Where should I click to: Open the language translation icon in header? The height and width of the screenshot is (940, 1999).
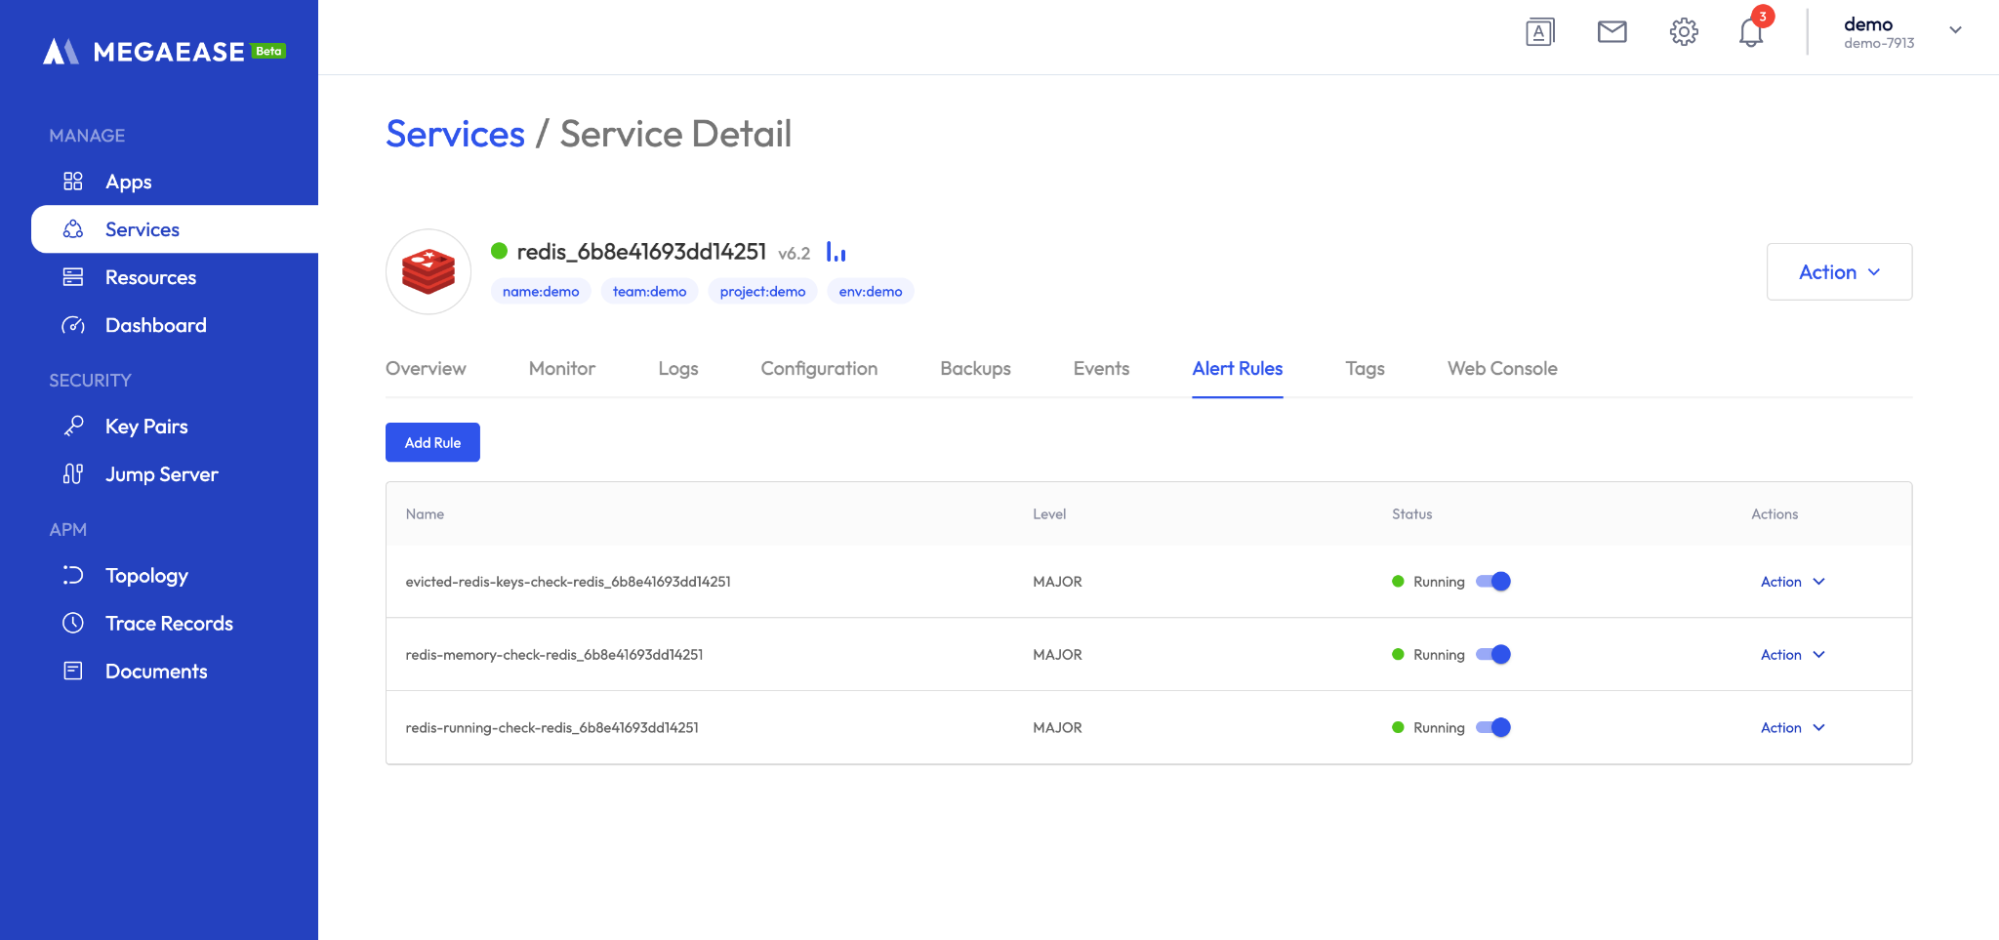pos(1540,32)
